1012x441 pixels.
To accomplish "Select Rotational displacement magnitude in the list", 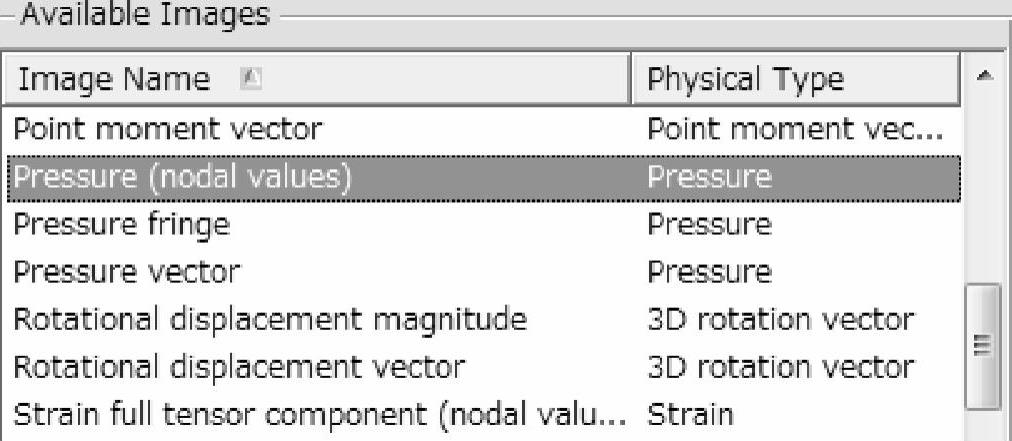I will tap(269, 319).
